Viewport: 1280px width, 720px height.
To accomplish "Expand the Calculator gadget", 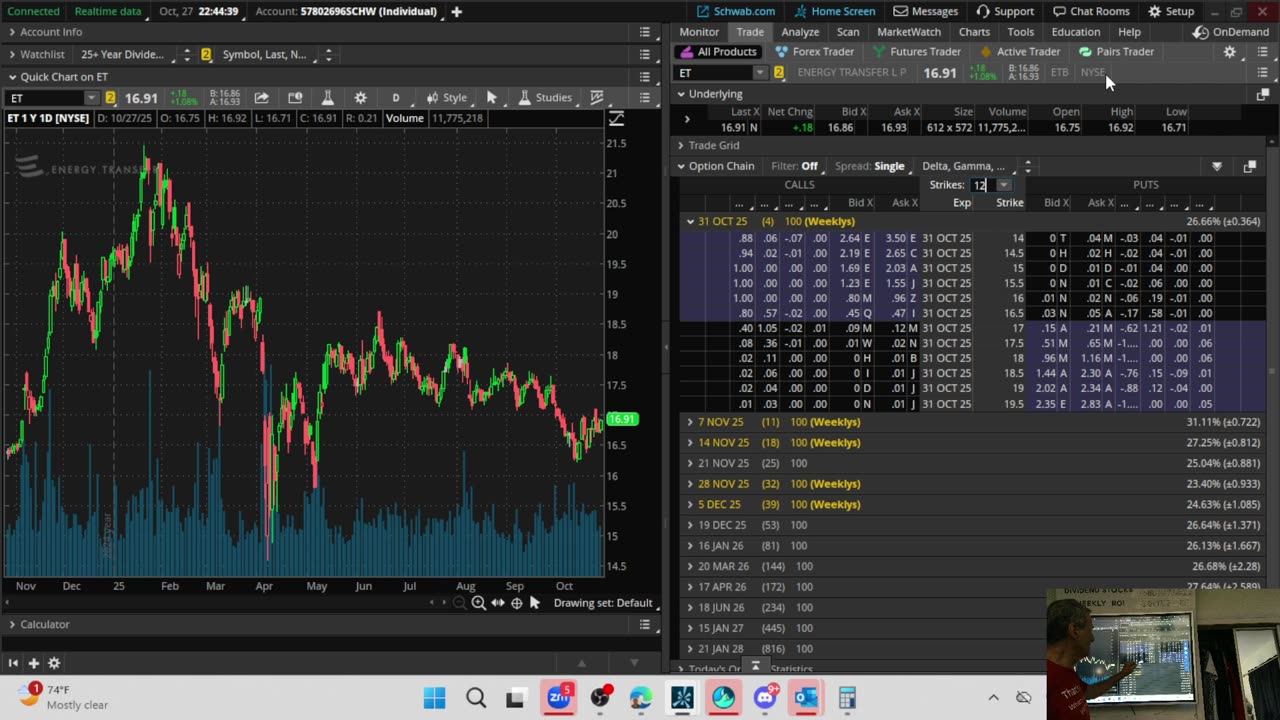I will click(12, 624).
